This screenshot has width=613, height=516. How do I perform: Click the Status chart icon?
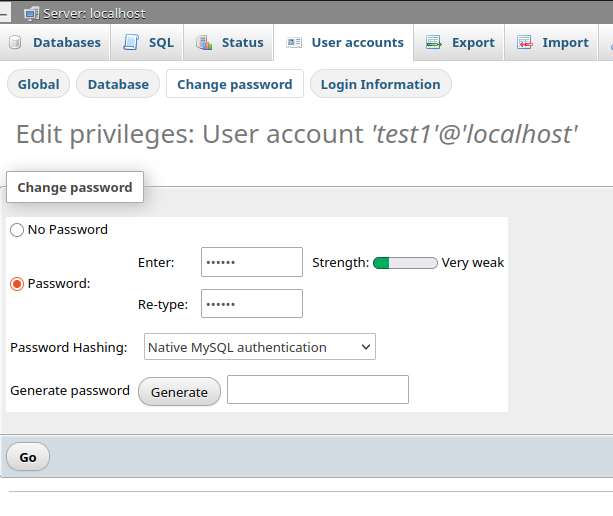(204, 42)
